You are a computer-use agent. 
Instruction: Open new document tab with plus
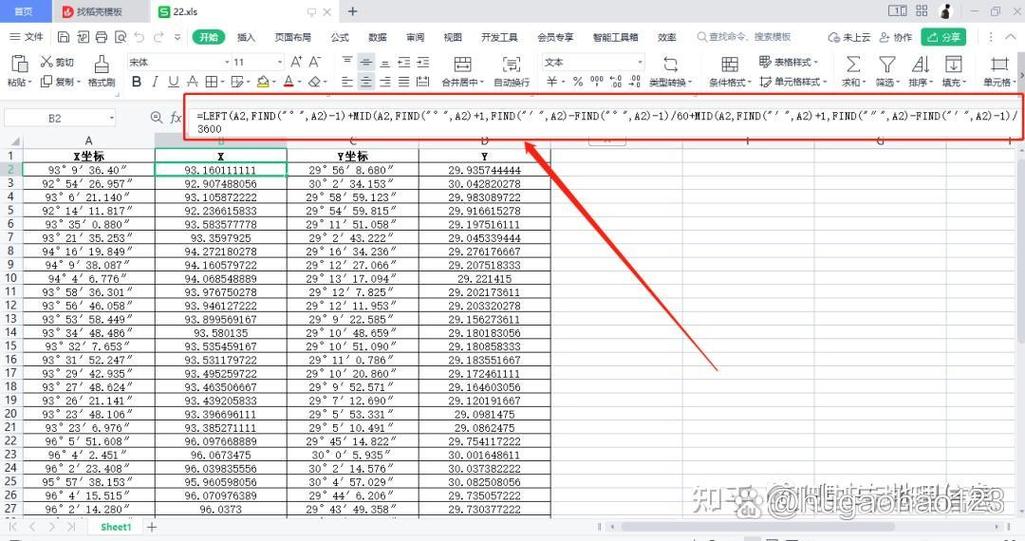point(352,11)
